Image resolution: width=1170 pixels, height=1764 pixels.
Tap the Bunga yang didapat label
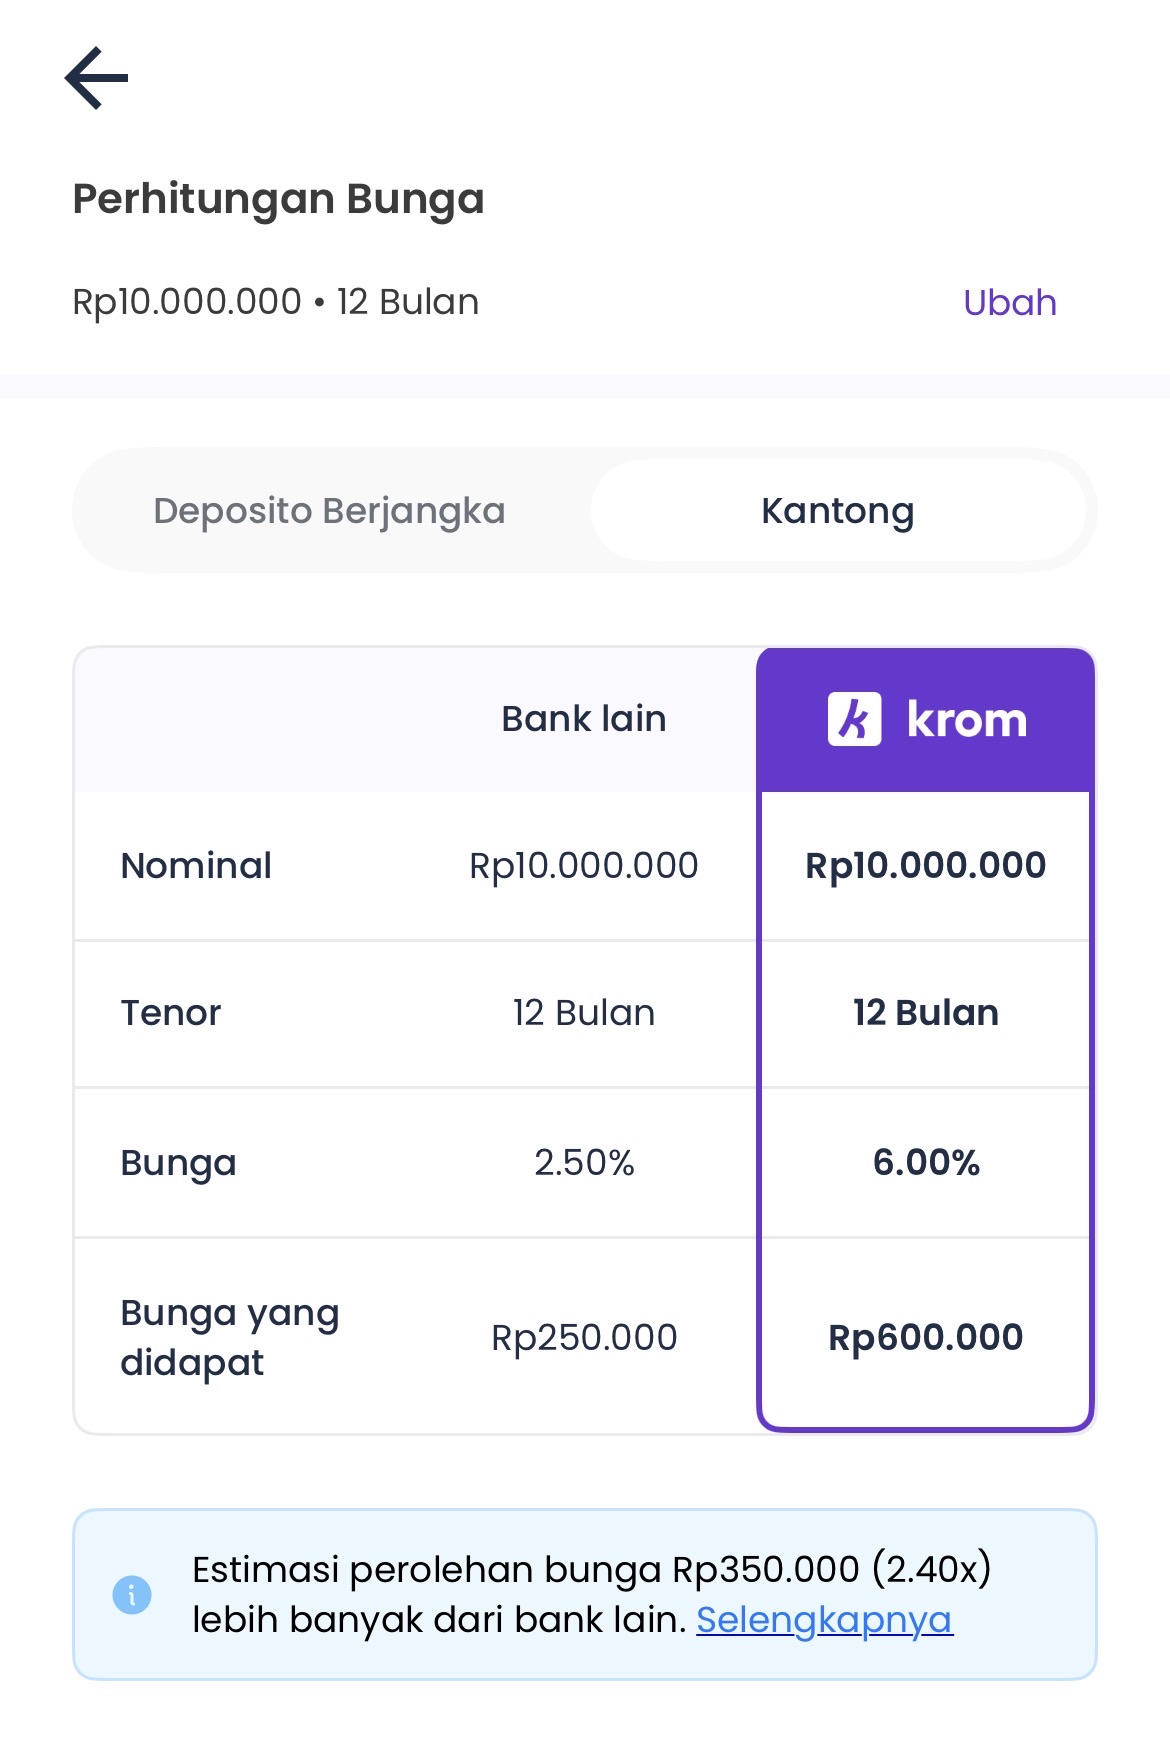click(230, 1337)
